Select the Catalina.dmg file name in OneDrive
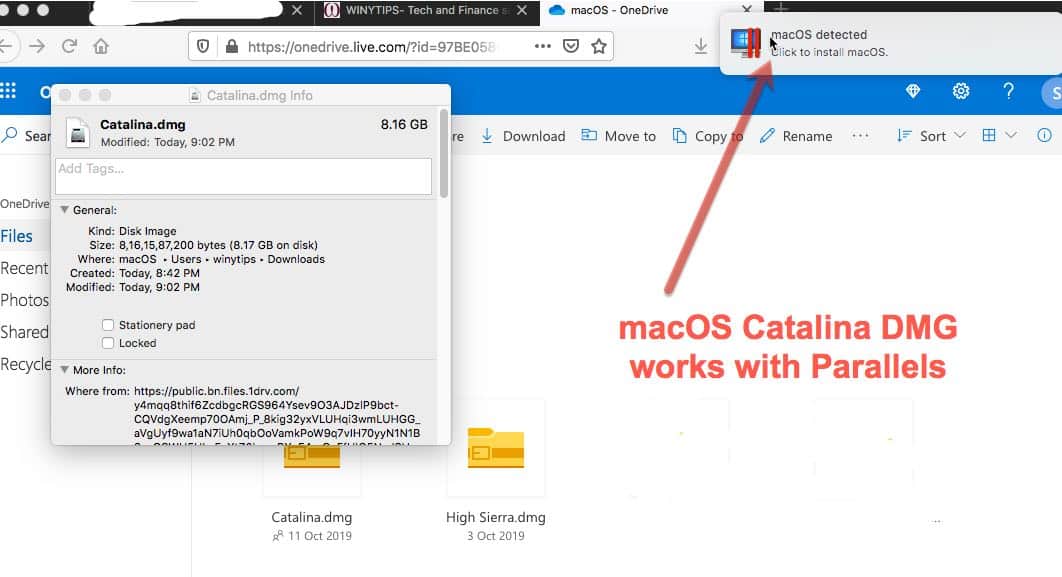This screenshot has height=577, width=1062. 312,517
